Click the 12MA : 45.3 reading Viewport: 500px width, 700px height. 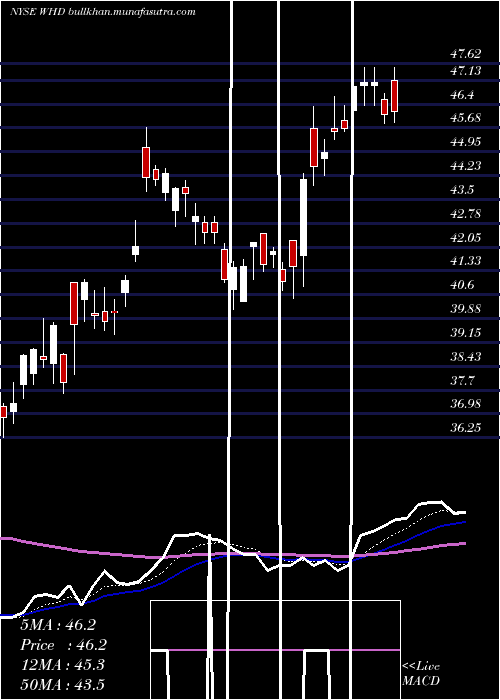(x=62, y=665)
